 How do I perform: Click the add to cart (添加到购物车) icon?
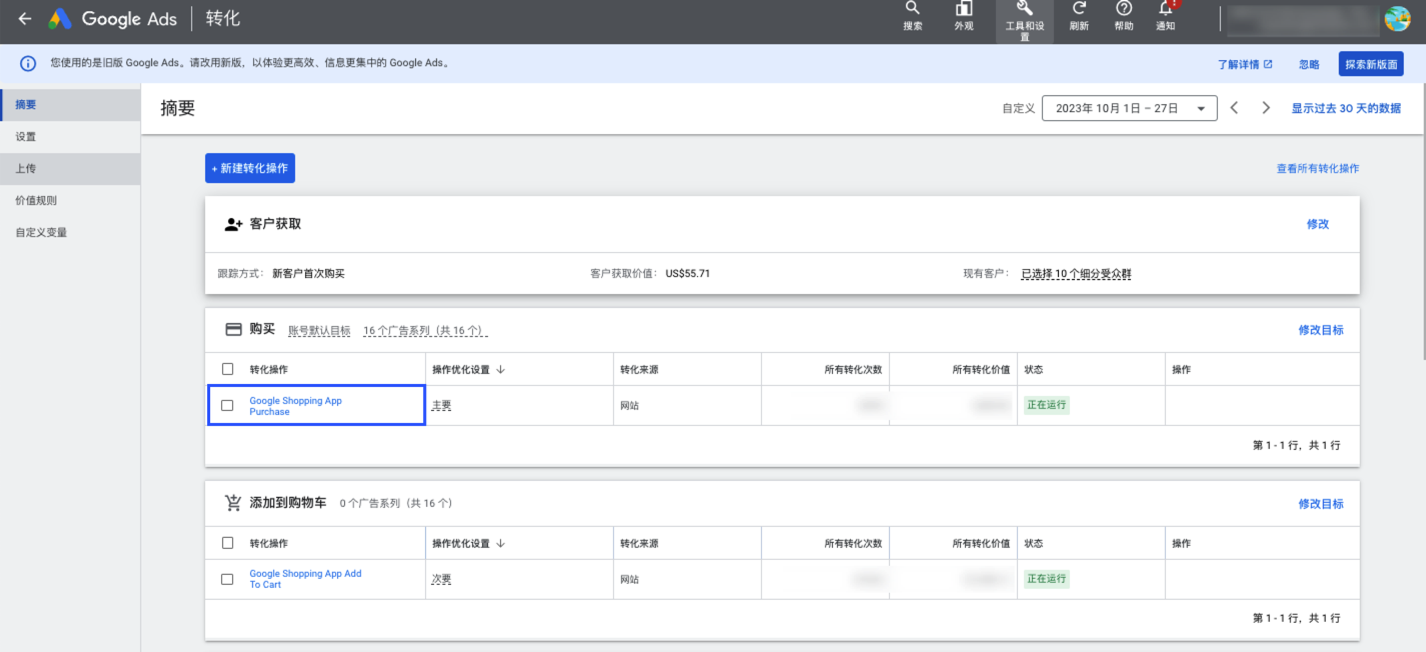[233, 503]
